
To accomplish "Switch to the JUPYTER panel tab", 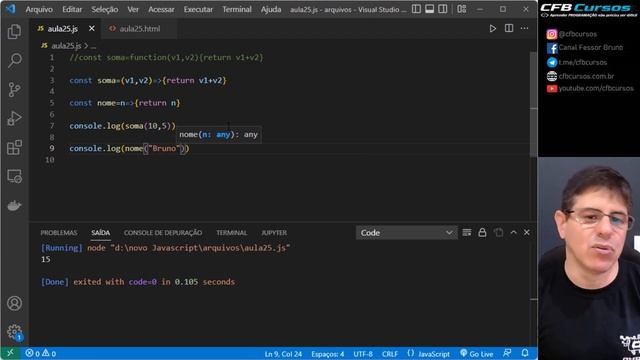I will [274, 233].
